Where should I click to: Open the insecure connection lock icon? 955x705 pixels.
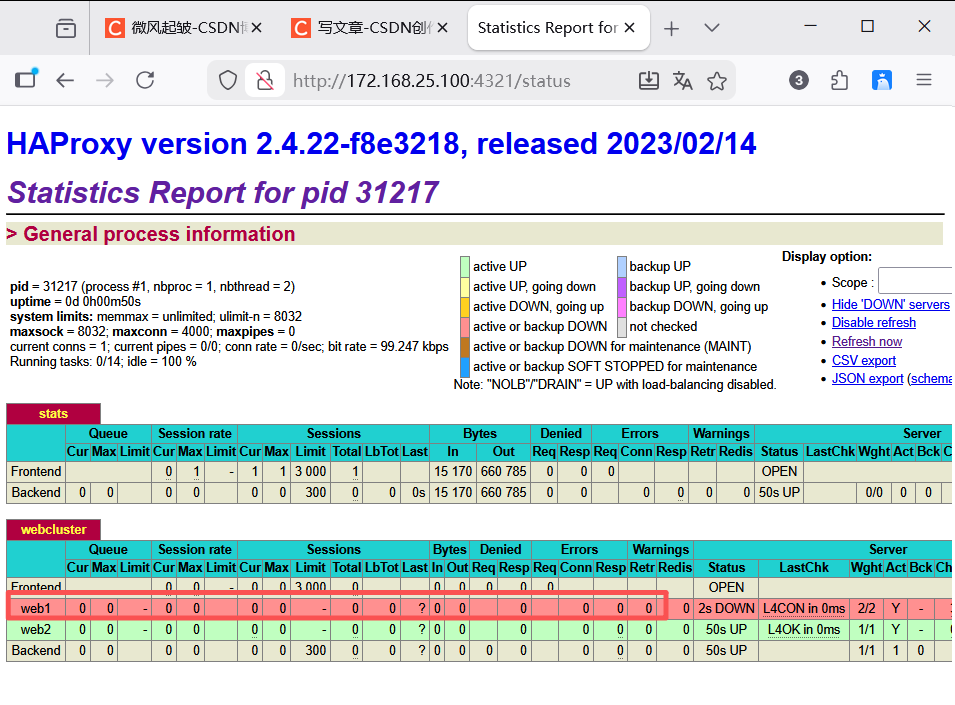click(x=265, y=80)
